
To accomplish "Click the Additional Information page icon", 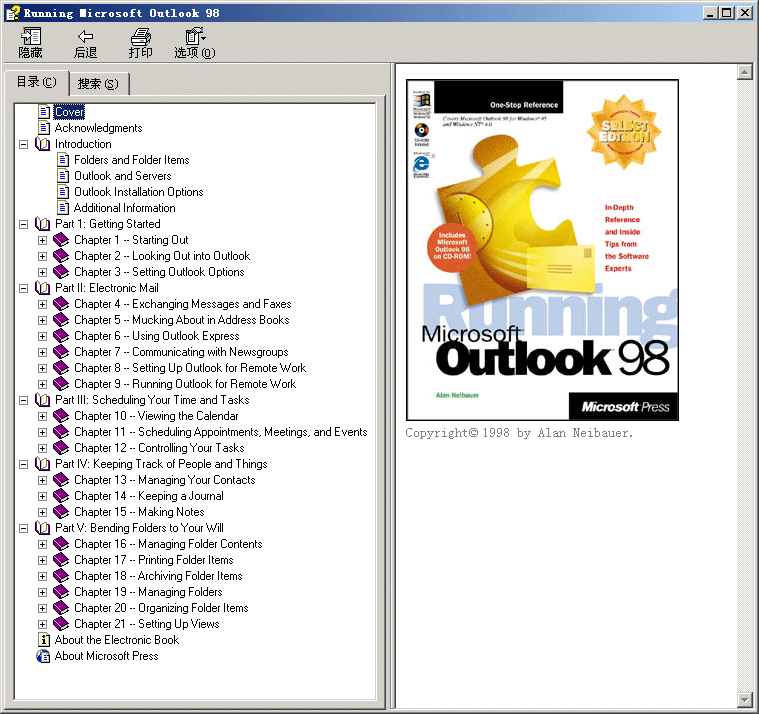I will [x=63, y=208].
